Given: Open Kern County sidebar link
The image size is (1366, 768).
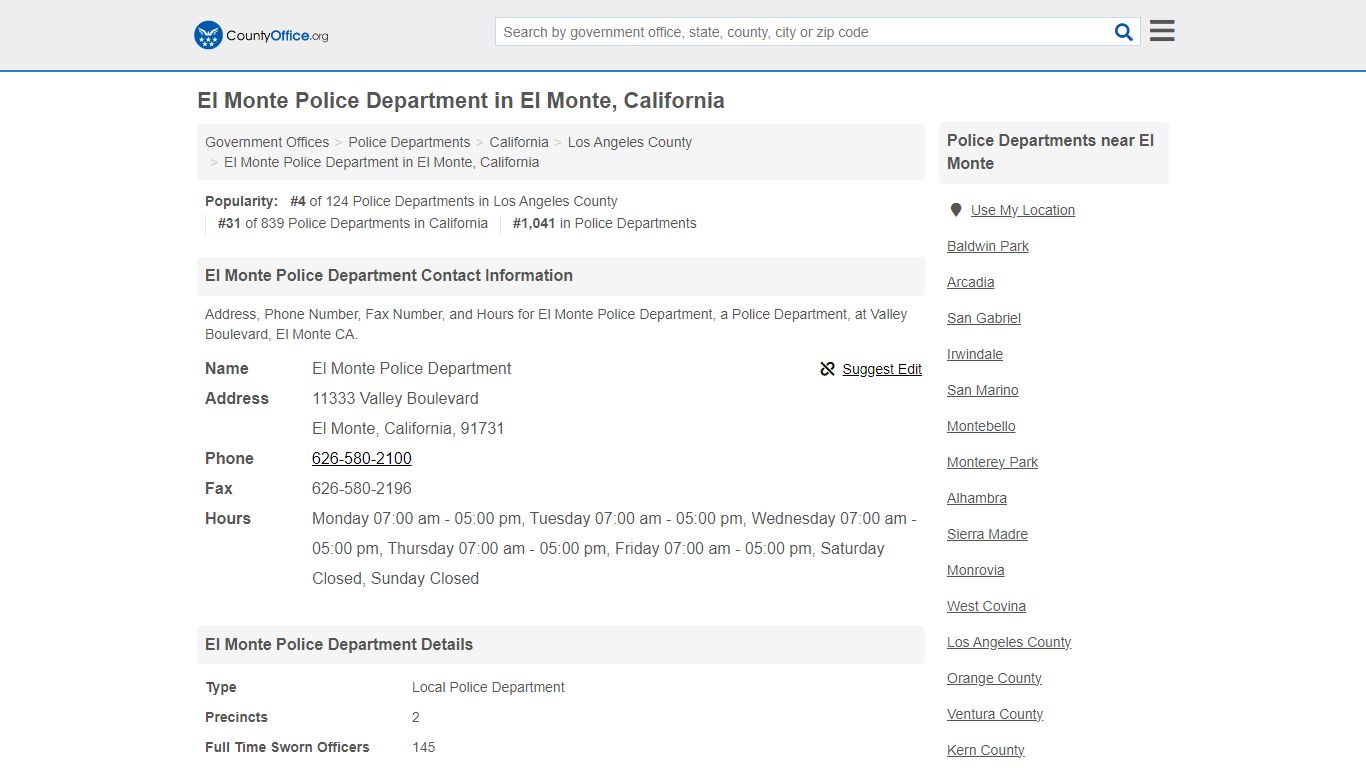Looking at the screenshot, I should pyautogui.click(x=986, y=750).
